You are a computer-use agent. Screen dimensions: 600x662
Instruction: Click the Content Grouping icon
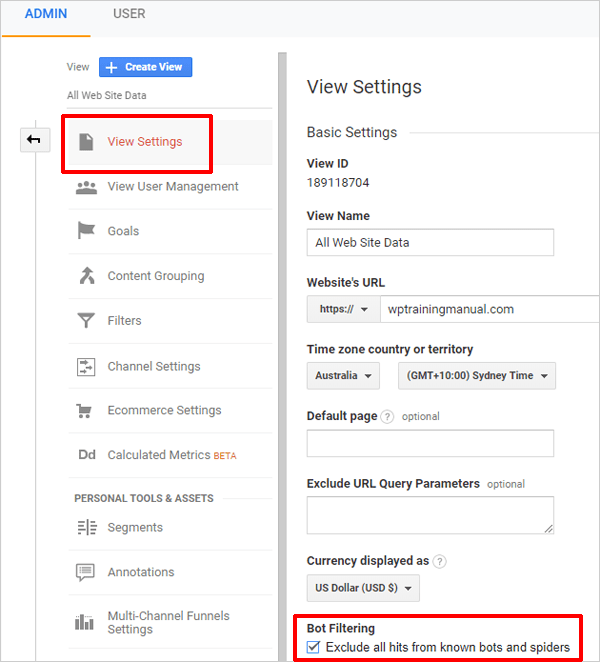click(x=87, y=276)
